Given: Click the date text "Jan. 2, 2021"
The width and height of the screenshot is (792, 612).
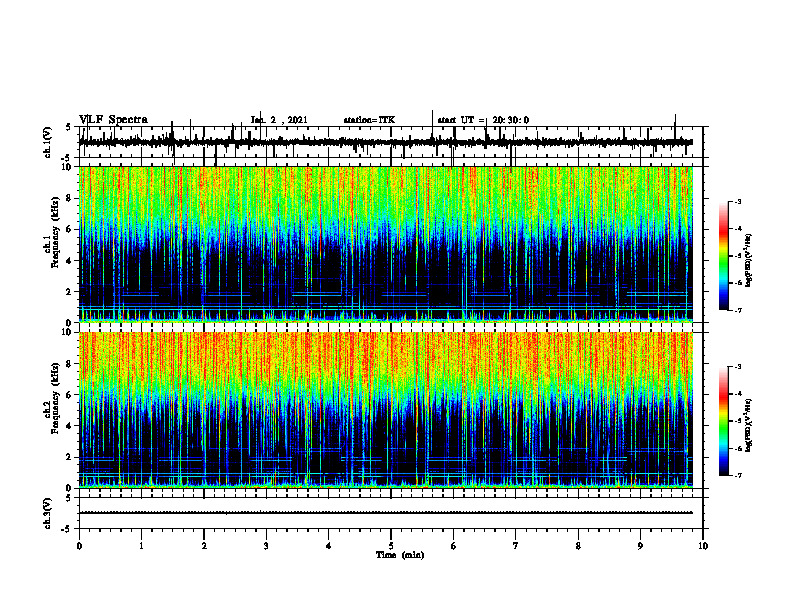Looking at the screenshot, I should [x=279, y=120].
